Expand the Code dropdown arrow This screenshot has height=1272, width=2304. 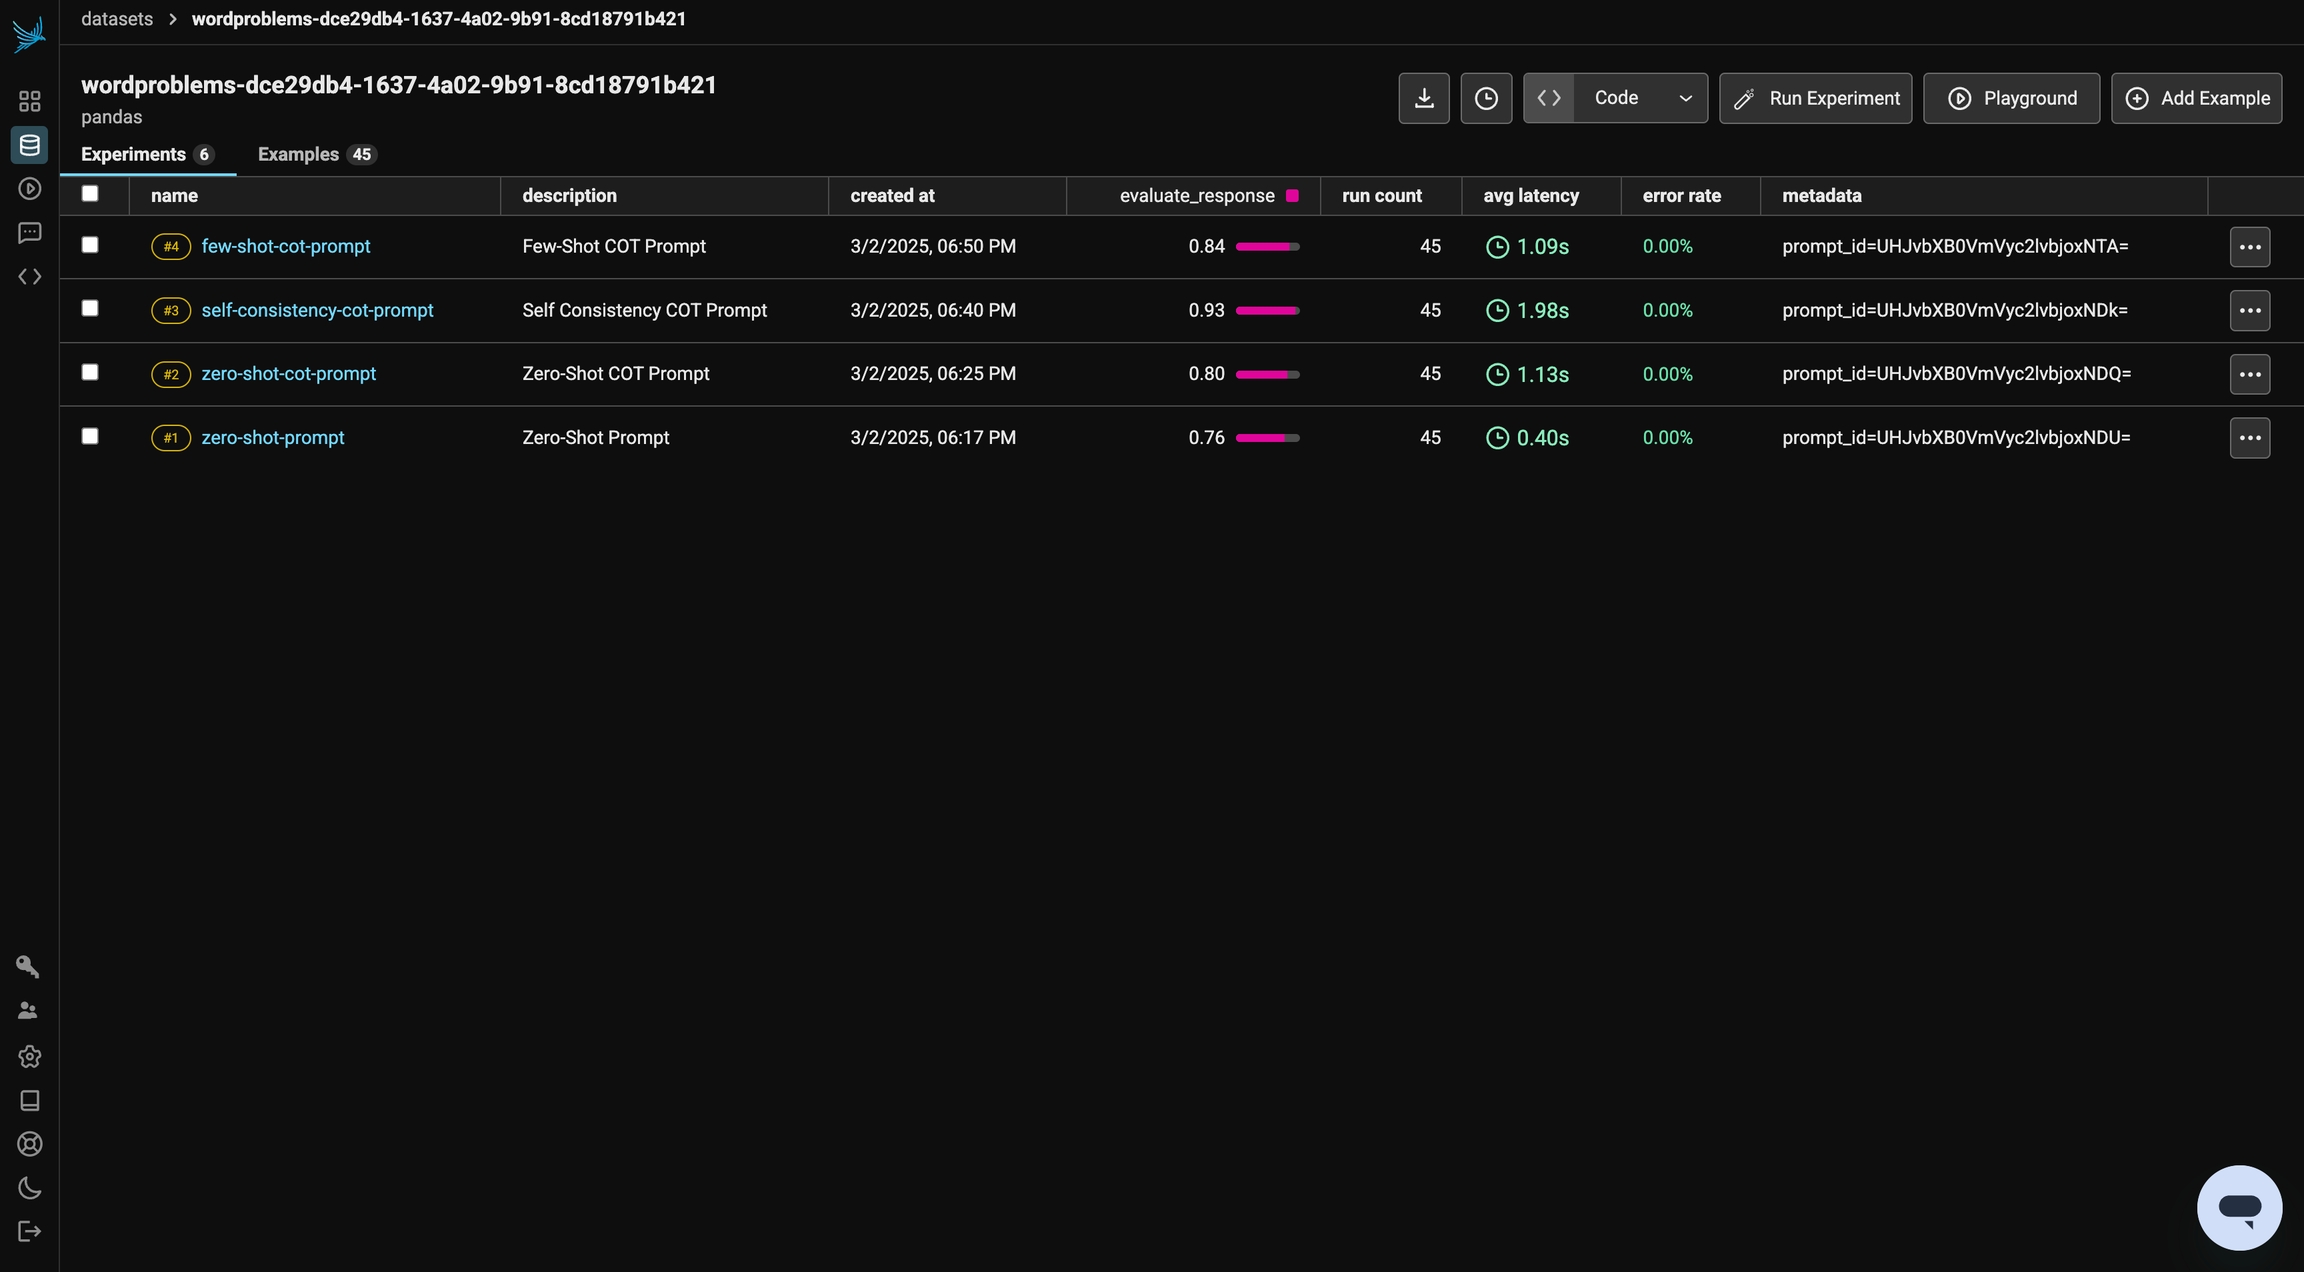1685,98
